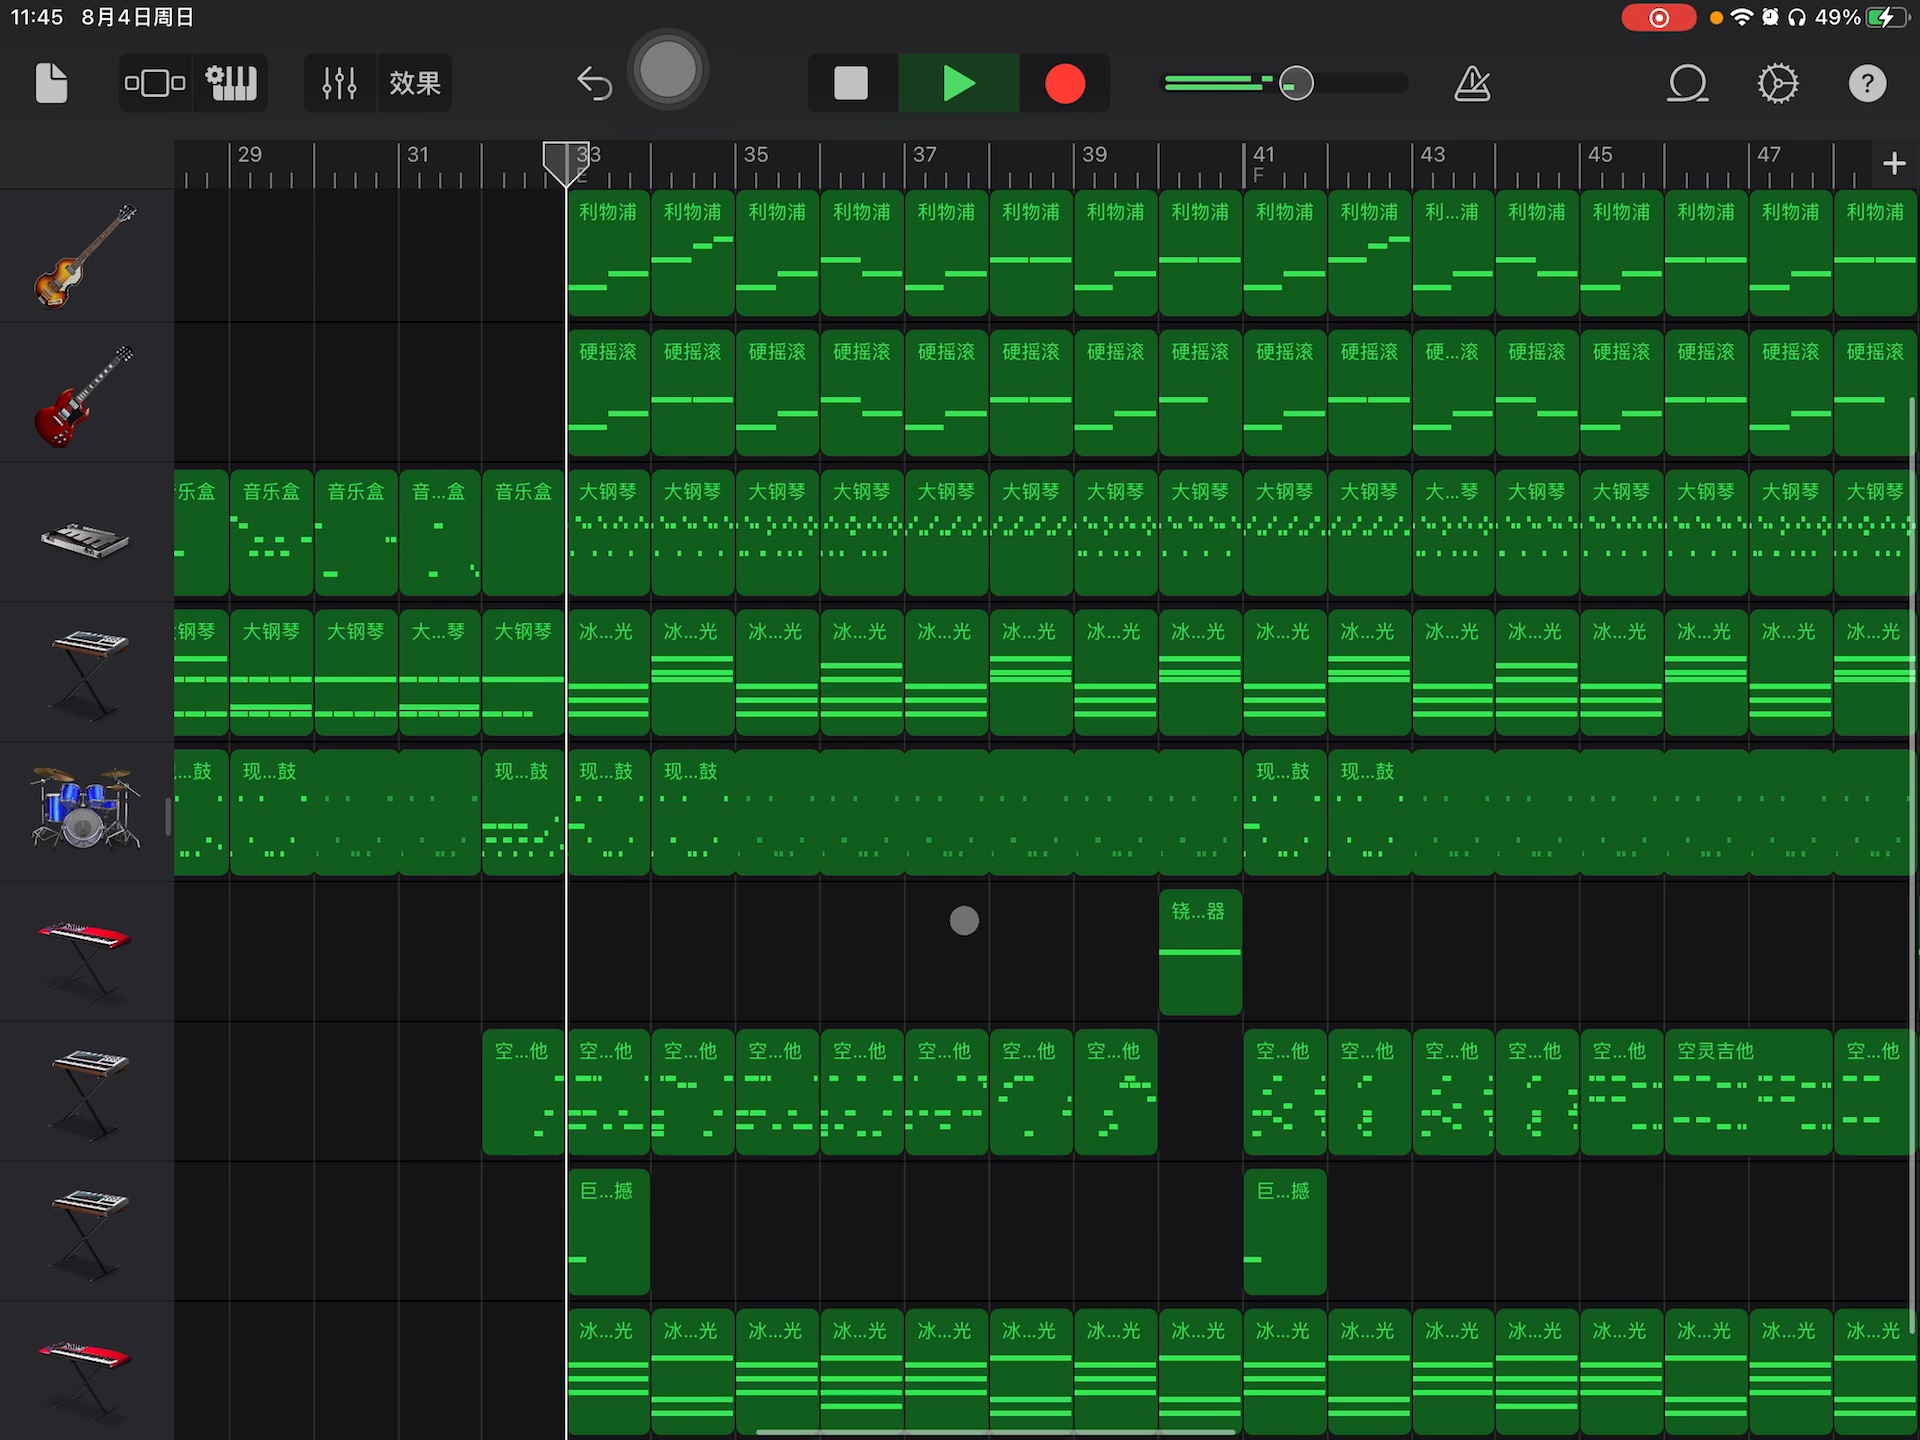Open song settings gear

pyautogui.click(x=1778, y=84)
